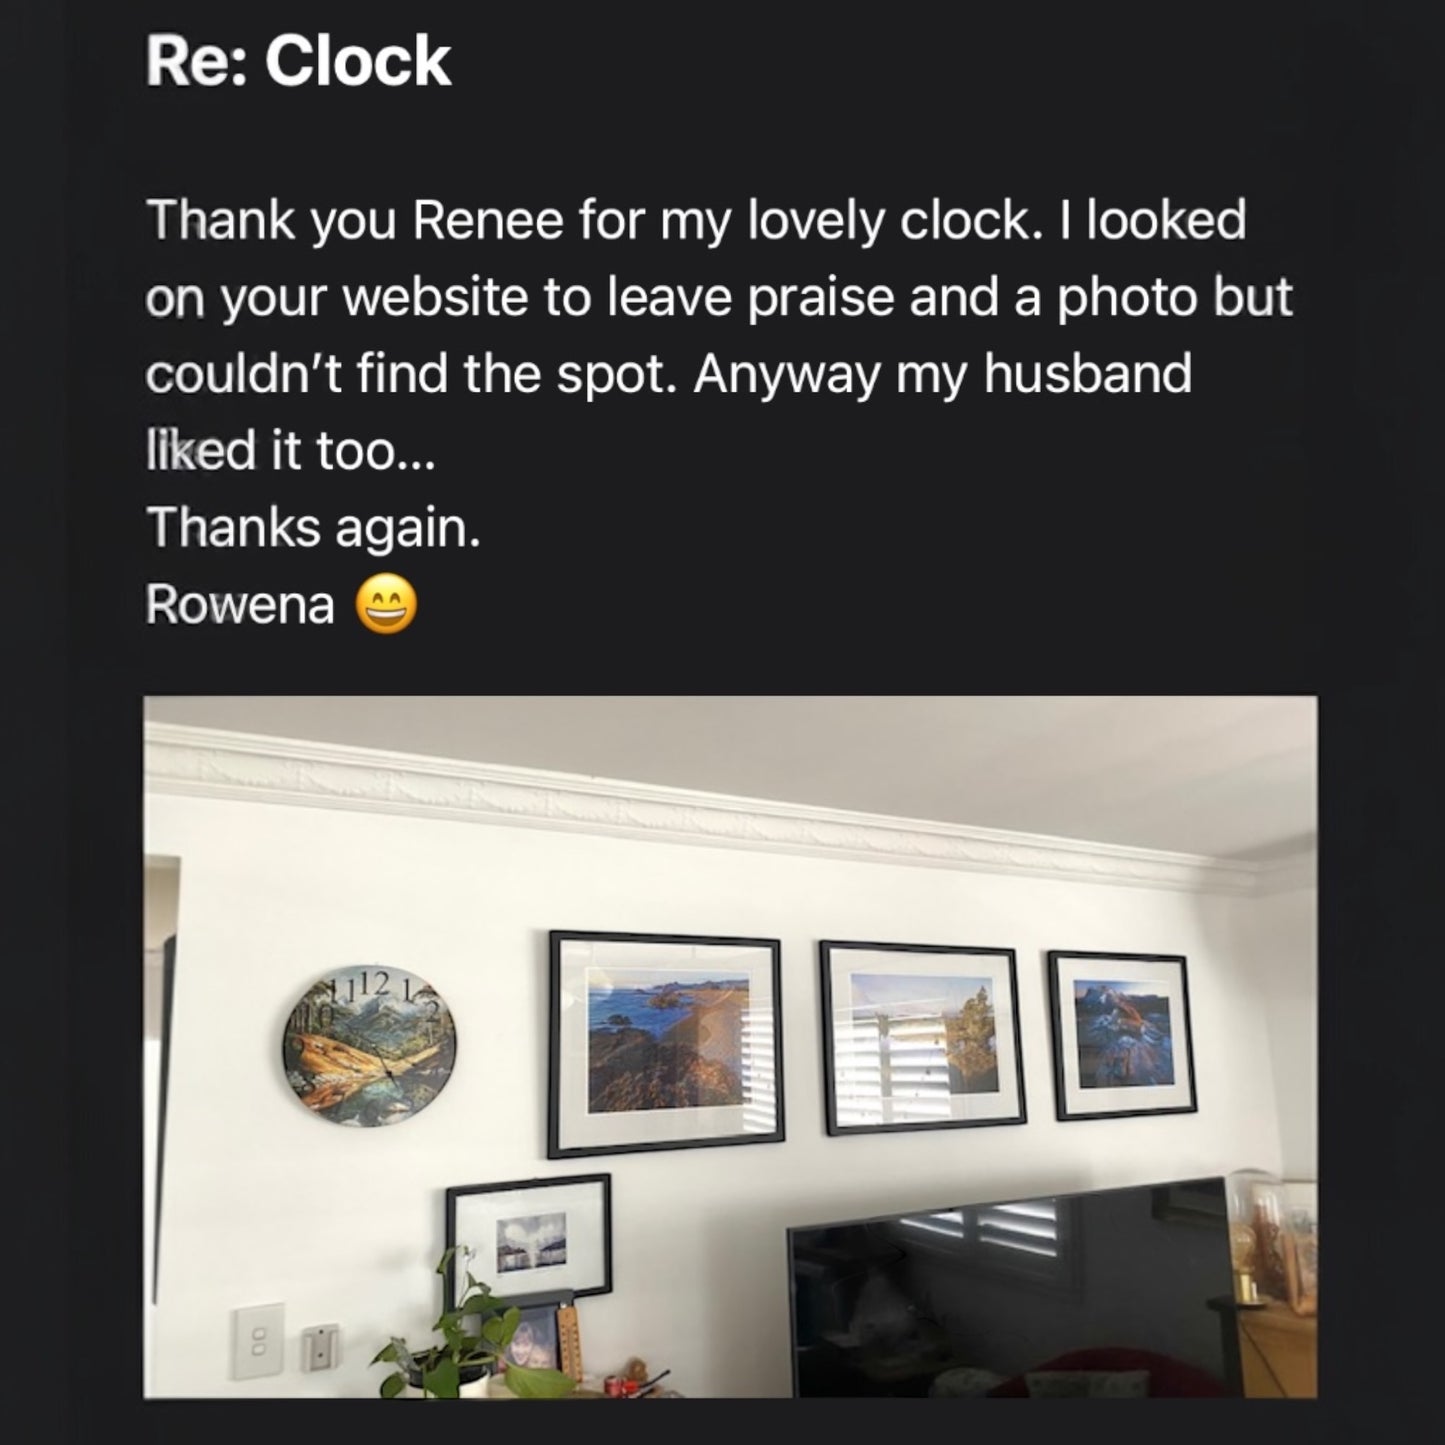Select the framed mountain picture nearest the cornice corner

1121,1035
